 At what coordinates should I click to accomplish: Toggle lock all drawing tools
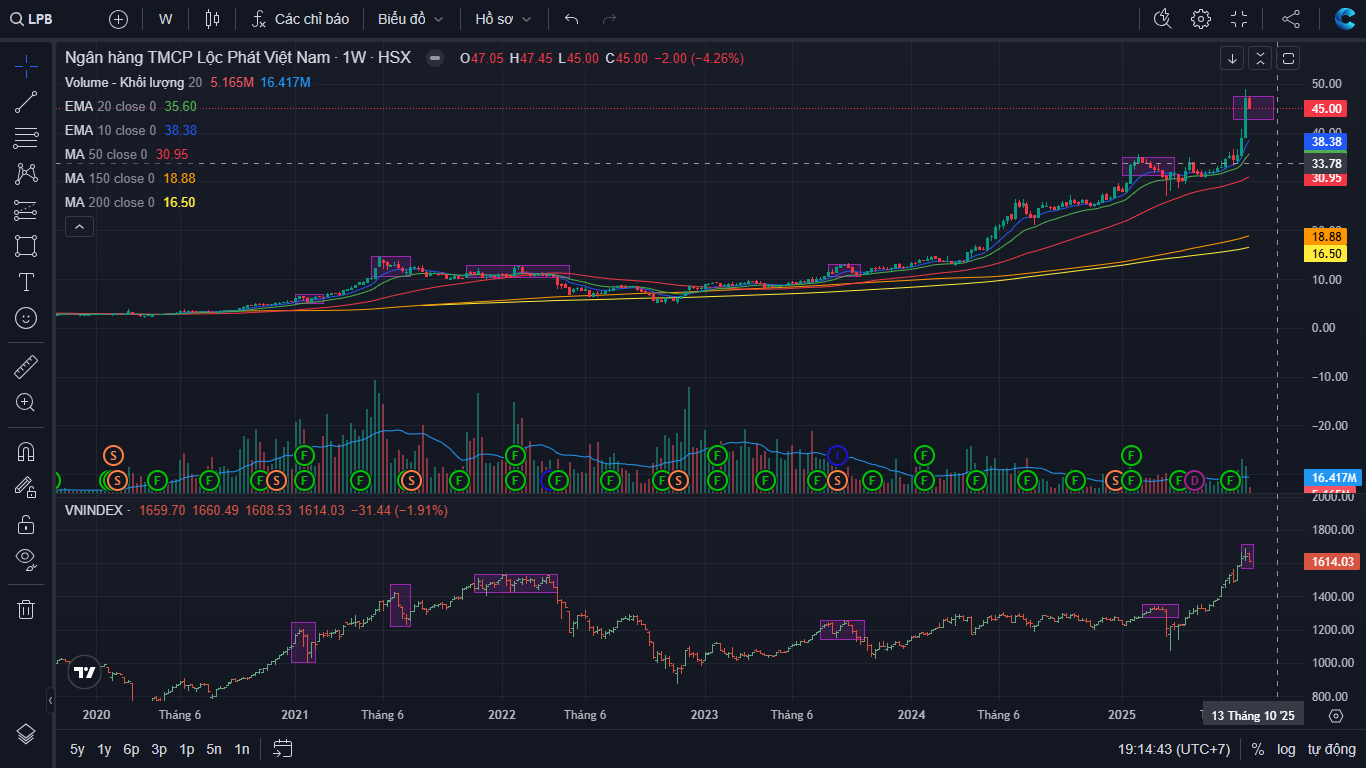(26, 523)
